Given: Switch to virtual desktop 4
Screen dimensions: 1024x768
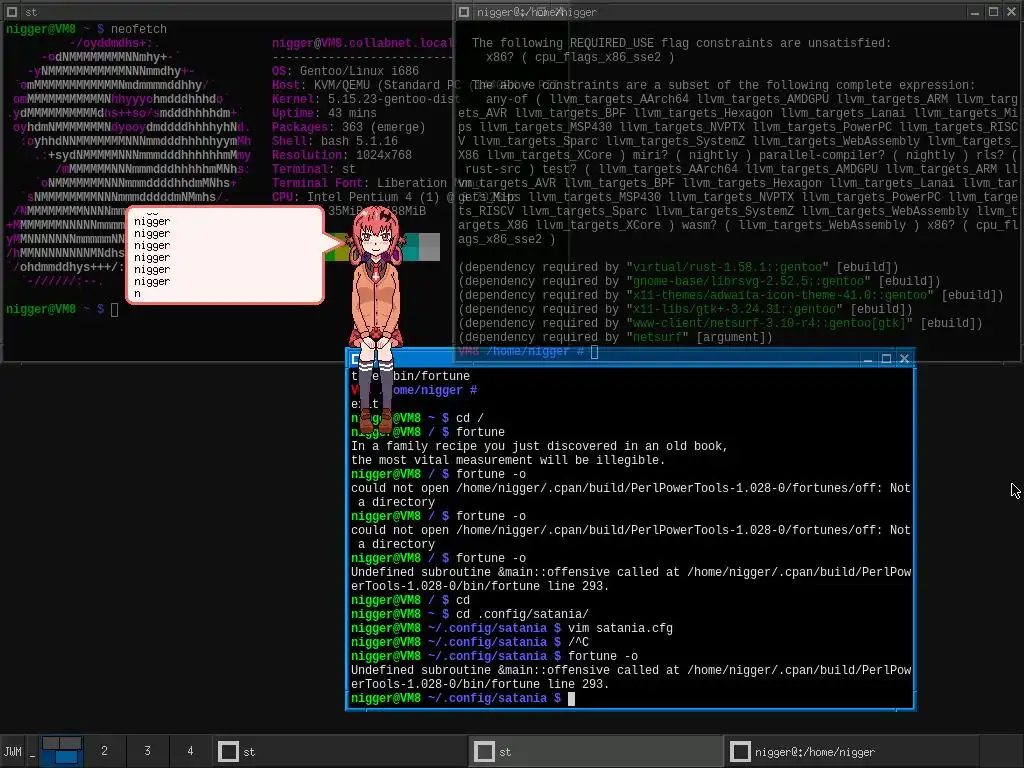Looking at the screenshot, I should point(190,751).
